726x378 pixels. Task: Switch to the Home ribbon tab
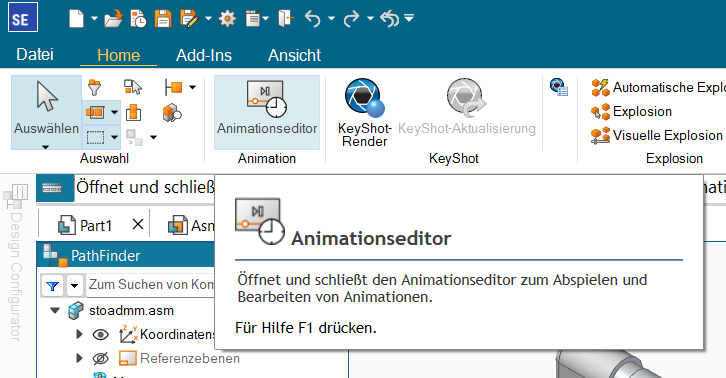[x=119, y=55]
